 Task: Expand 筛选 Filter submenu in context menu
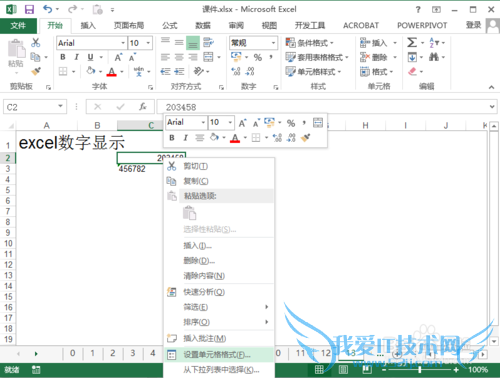[x=219, y=307]
